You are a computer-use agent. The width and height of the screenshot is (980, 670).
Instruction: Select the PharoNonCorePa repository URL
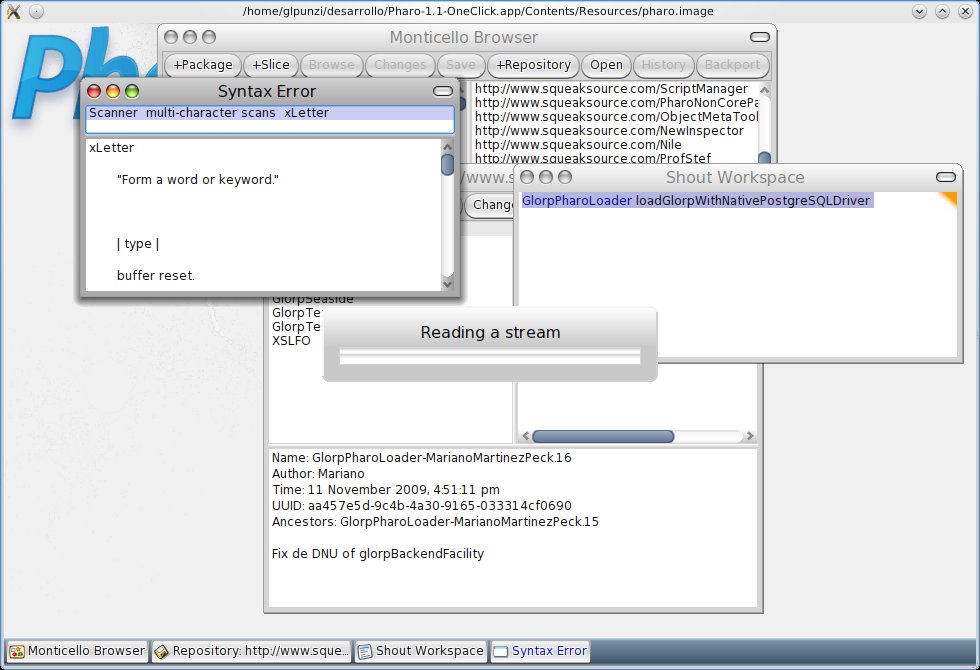point(616,102)
